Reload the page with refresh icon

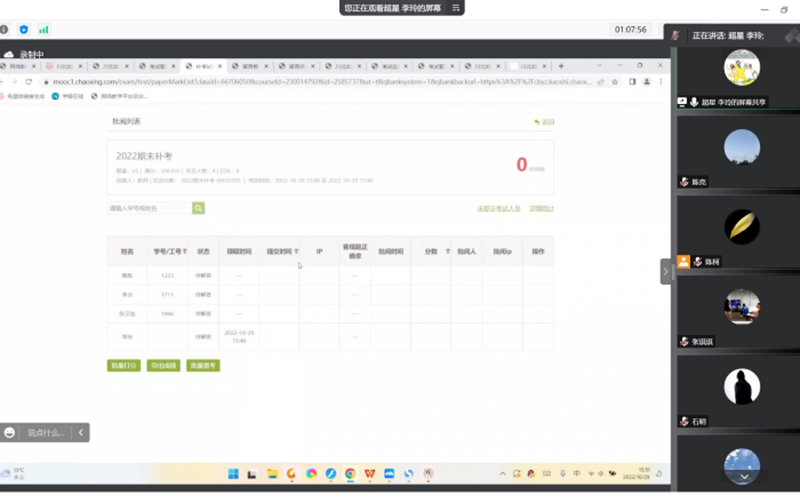(29, 82)
